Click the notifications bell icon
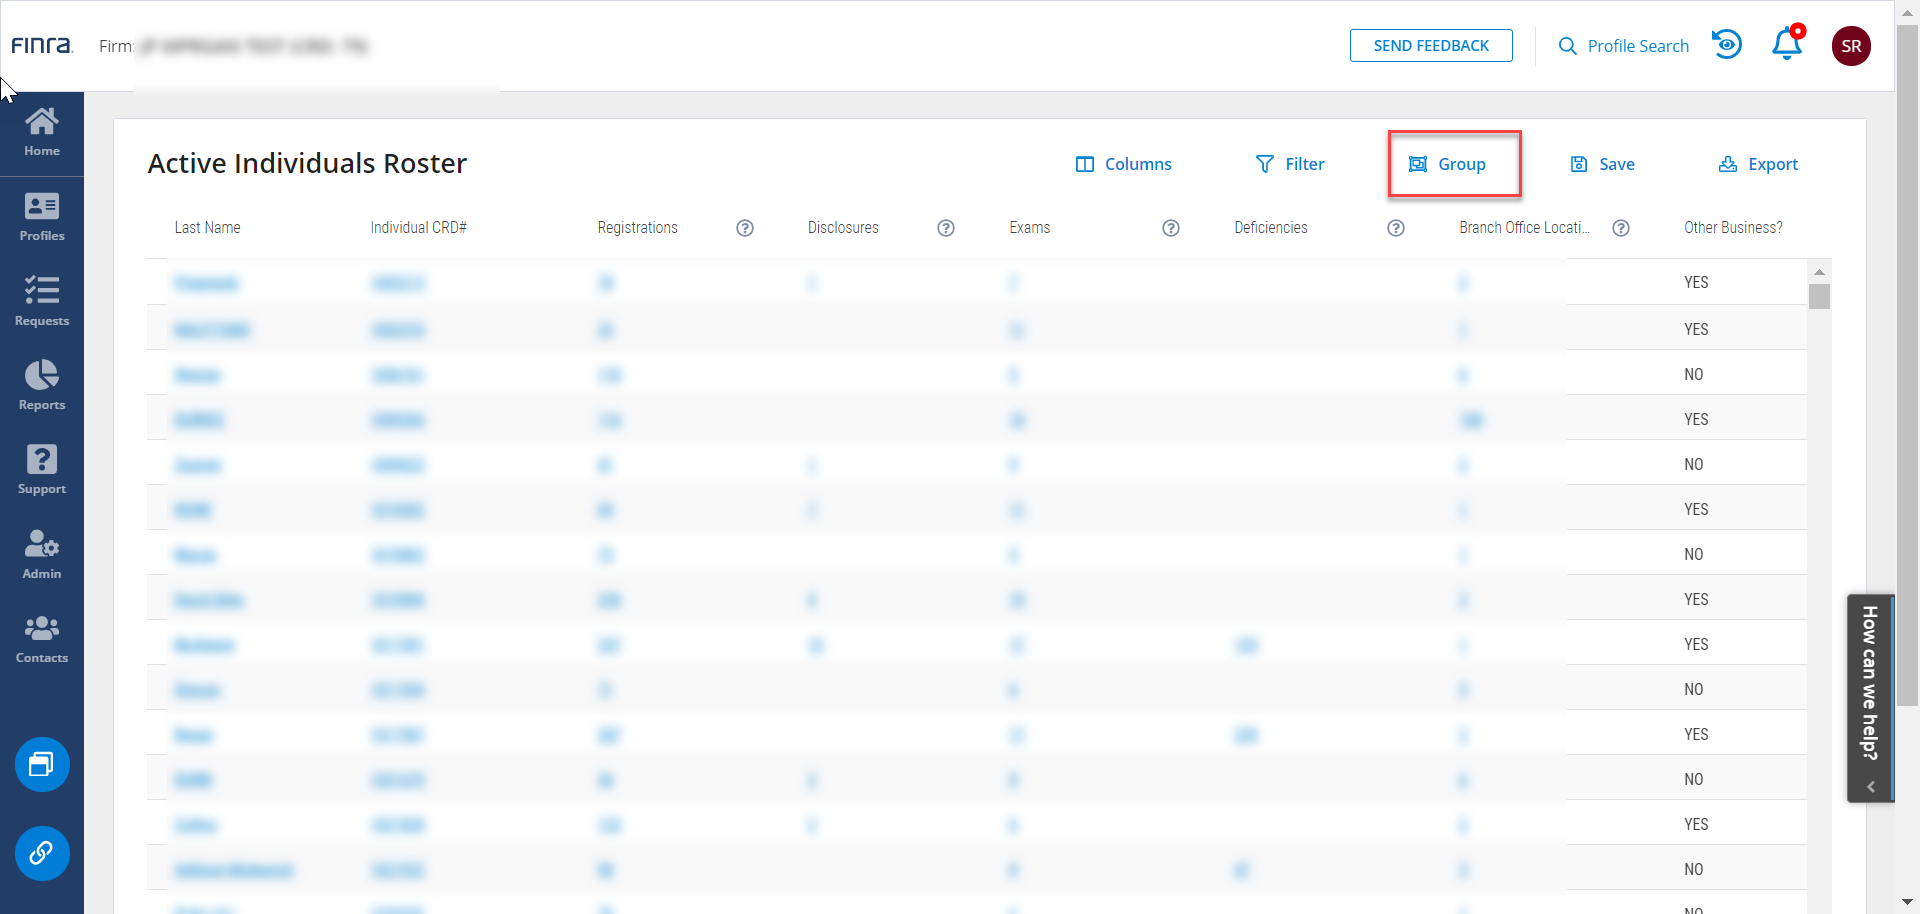Image resolution: width=1920 pixels, height=914 pixels. (x=1787, y=45)
